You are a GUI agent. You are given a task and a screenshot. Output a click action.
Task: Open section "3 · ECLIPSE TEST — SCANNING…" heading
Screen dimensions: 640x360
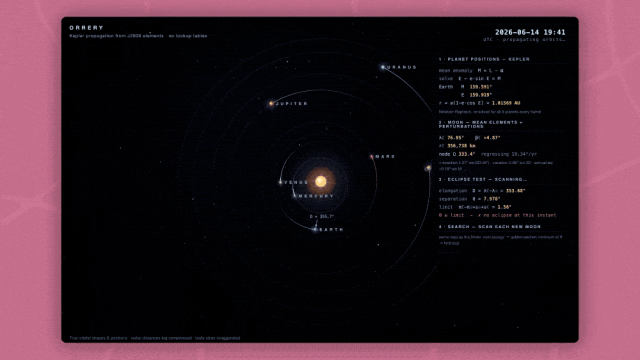pyautogui.click(x=483, y=180)
